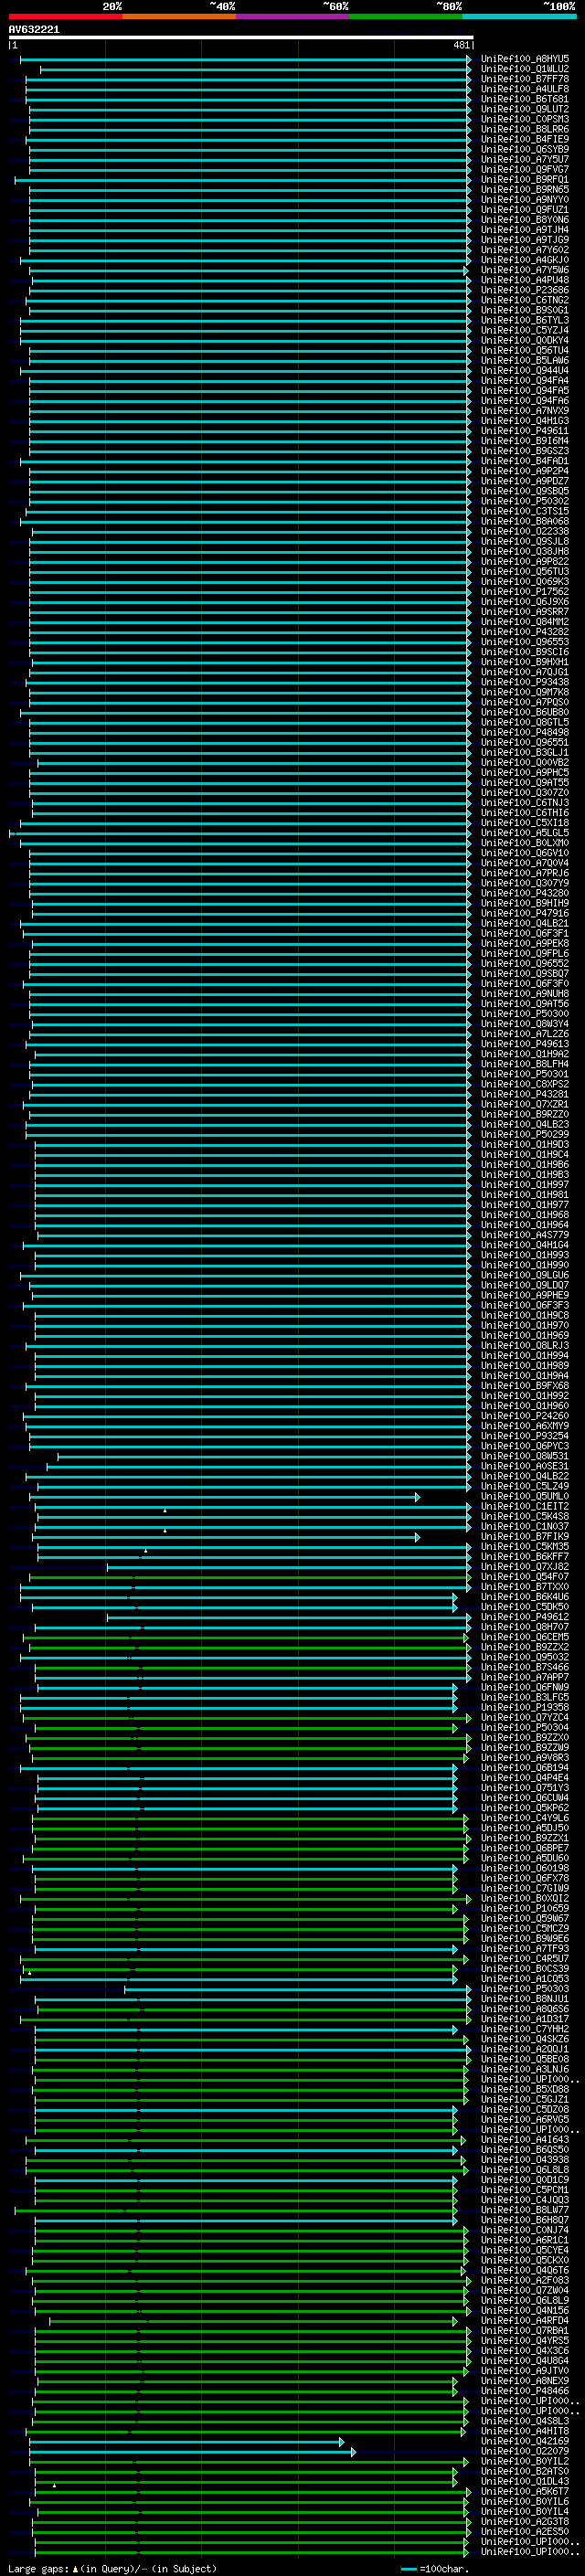Select the UniRef100_Q8W531 label
Viewport: 585px width, 2576px height.
(x=525, y=1456)
